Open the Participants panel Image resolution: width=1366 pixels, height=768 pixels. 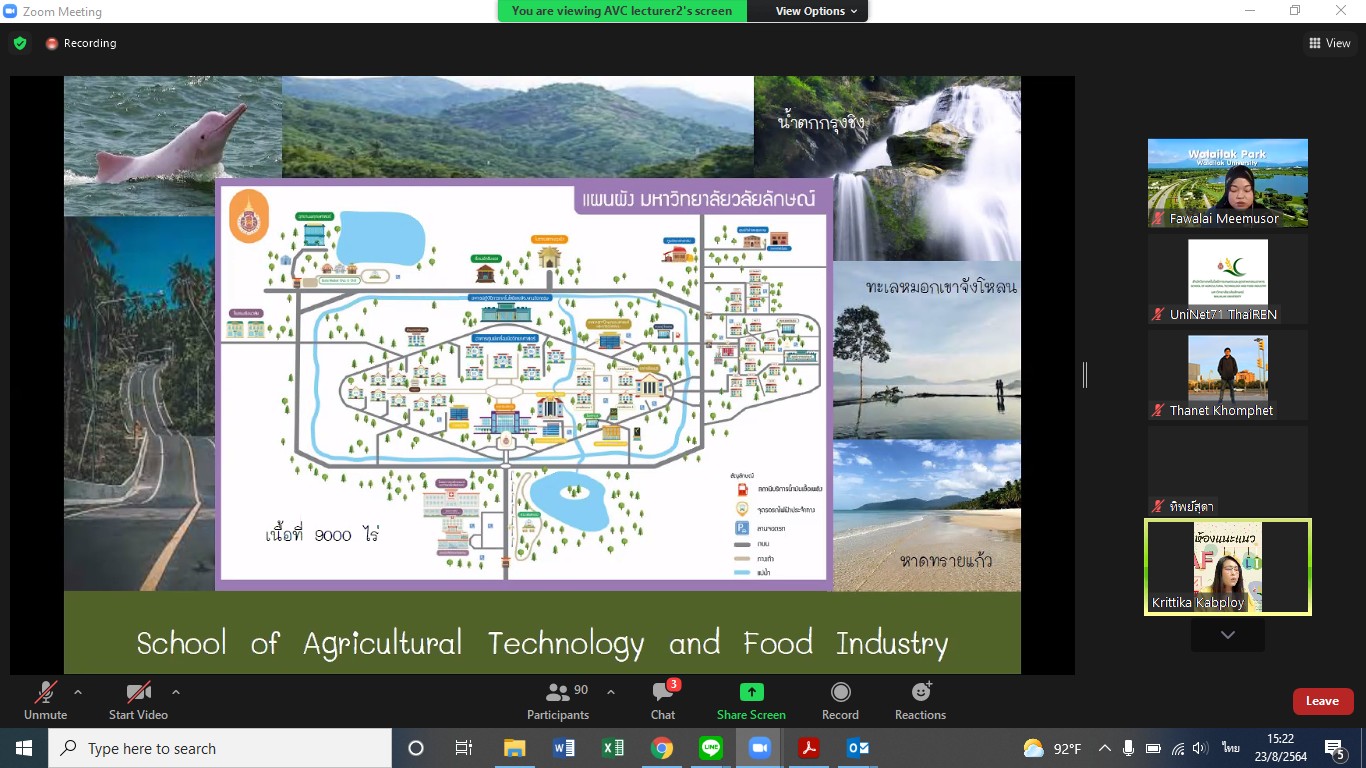click(x=558, y=700)
